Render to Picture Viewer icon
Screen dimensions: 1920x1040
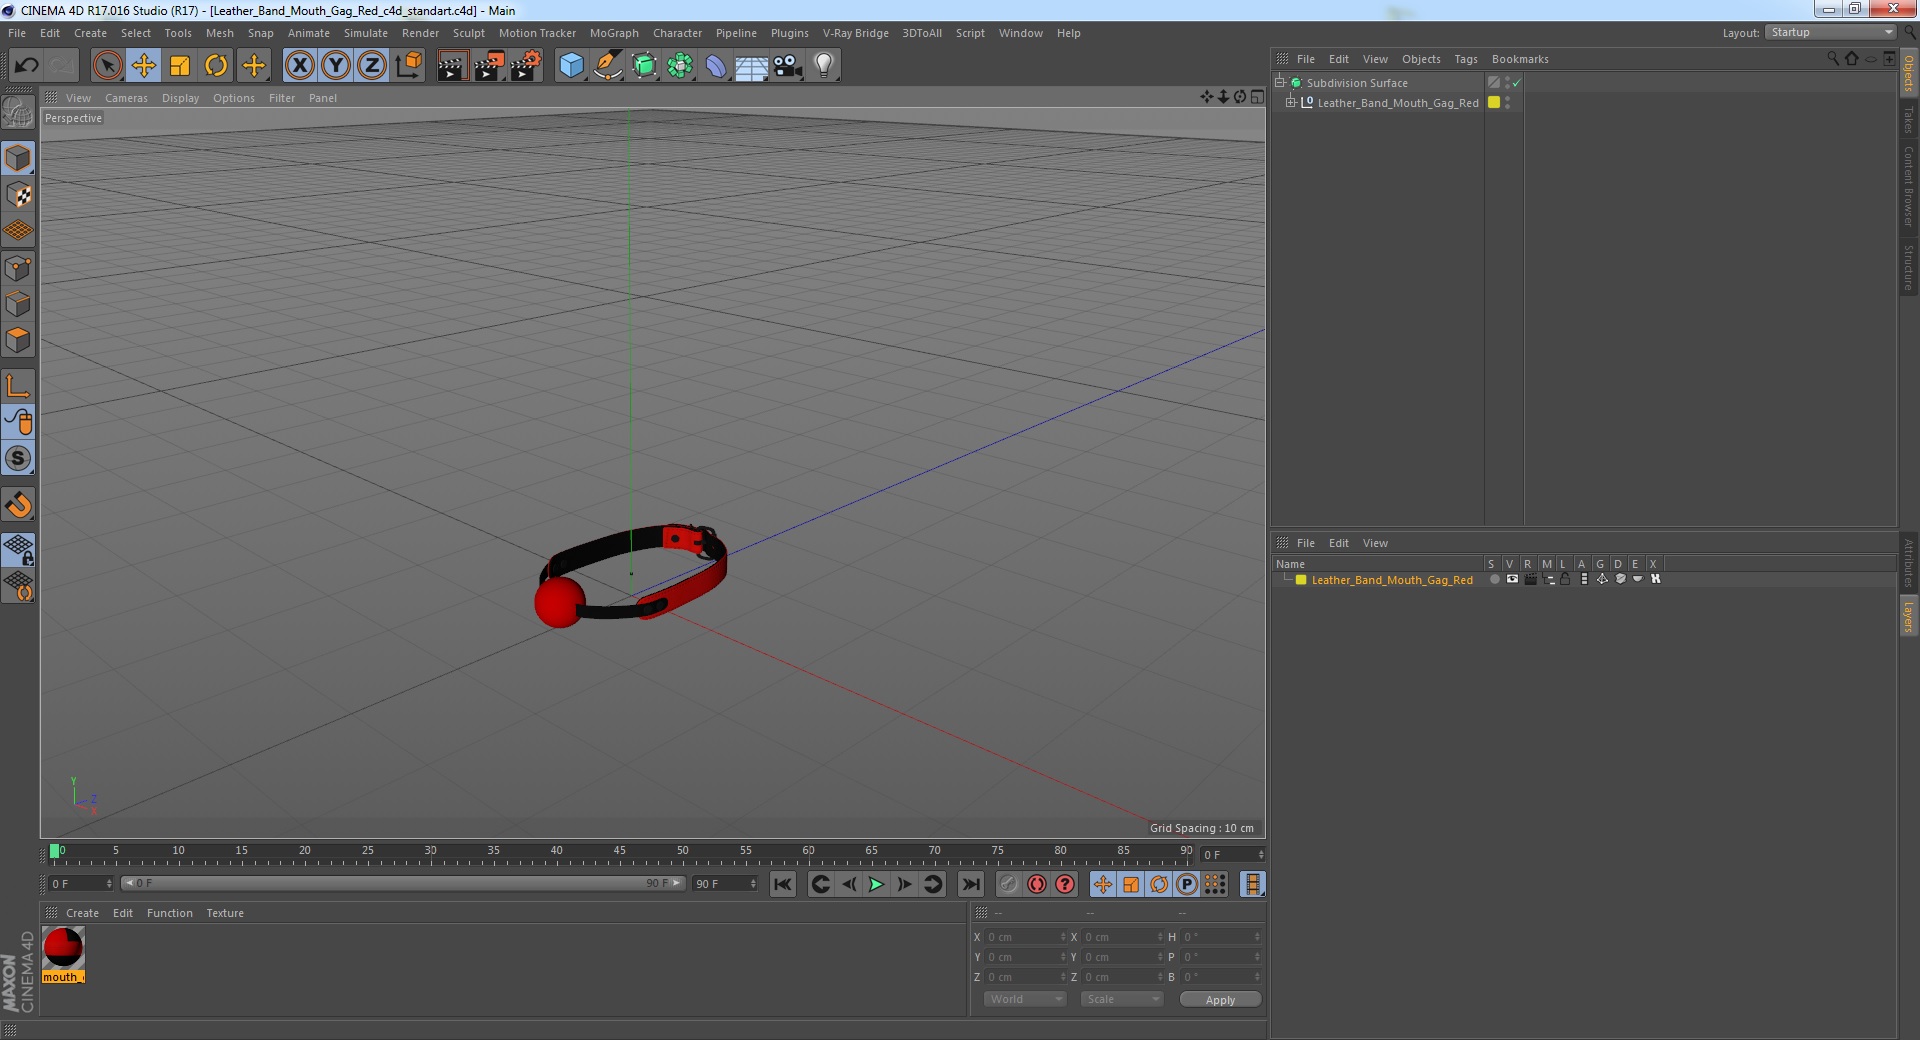click(489, 66)
